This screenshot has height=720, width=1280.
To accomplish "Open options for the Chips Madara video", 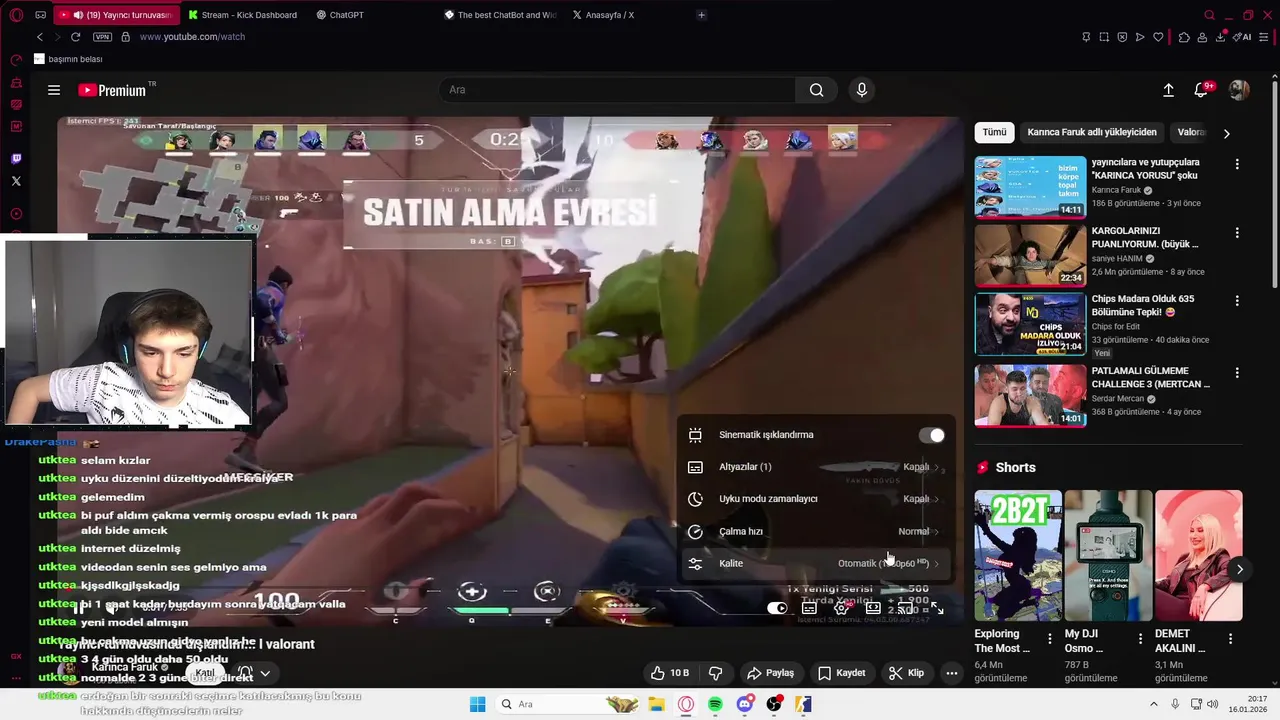I will click(1237, 300).
